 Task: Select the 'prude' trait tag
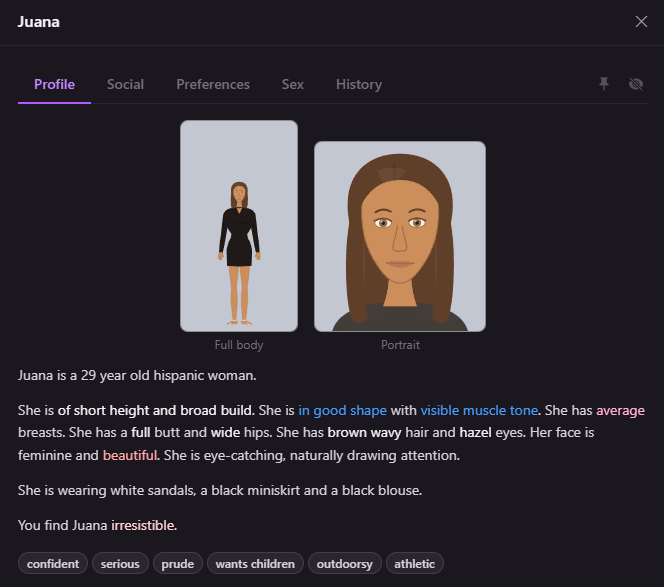pyautogui.click(x=178, y=564)
